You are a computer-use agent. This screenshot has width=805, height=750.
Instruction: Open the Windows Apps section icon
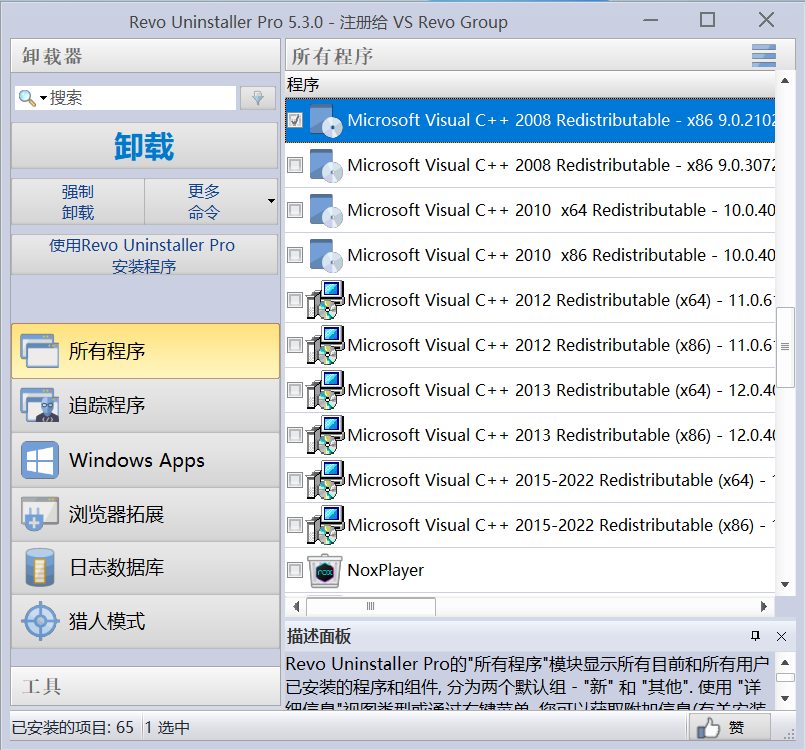coord(39,459)
